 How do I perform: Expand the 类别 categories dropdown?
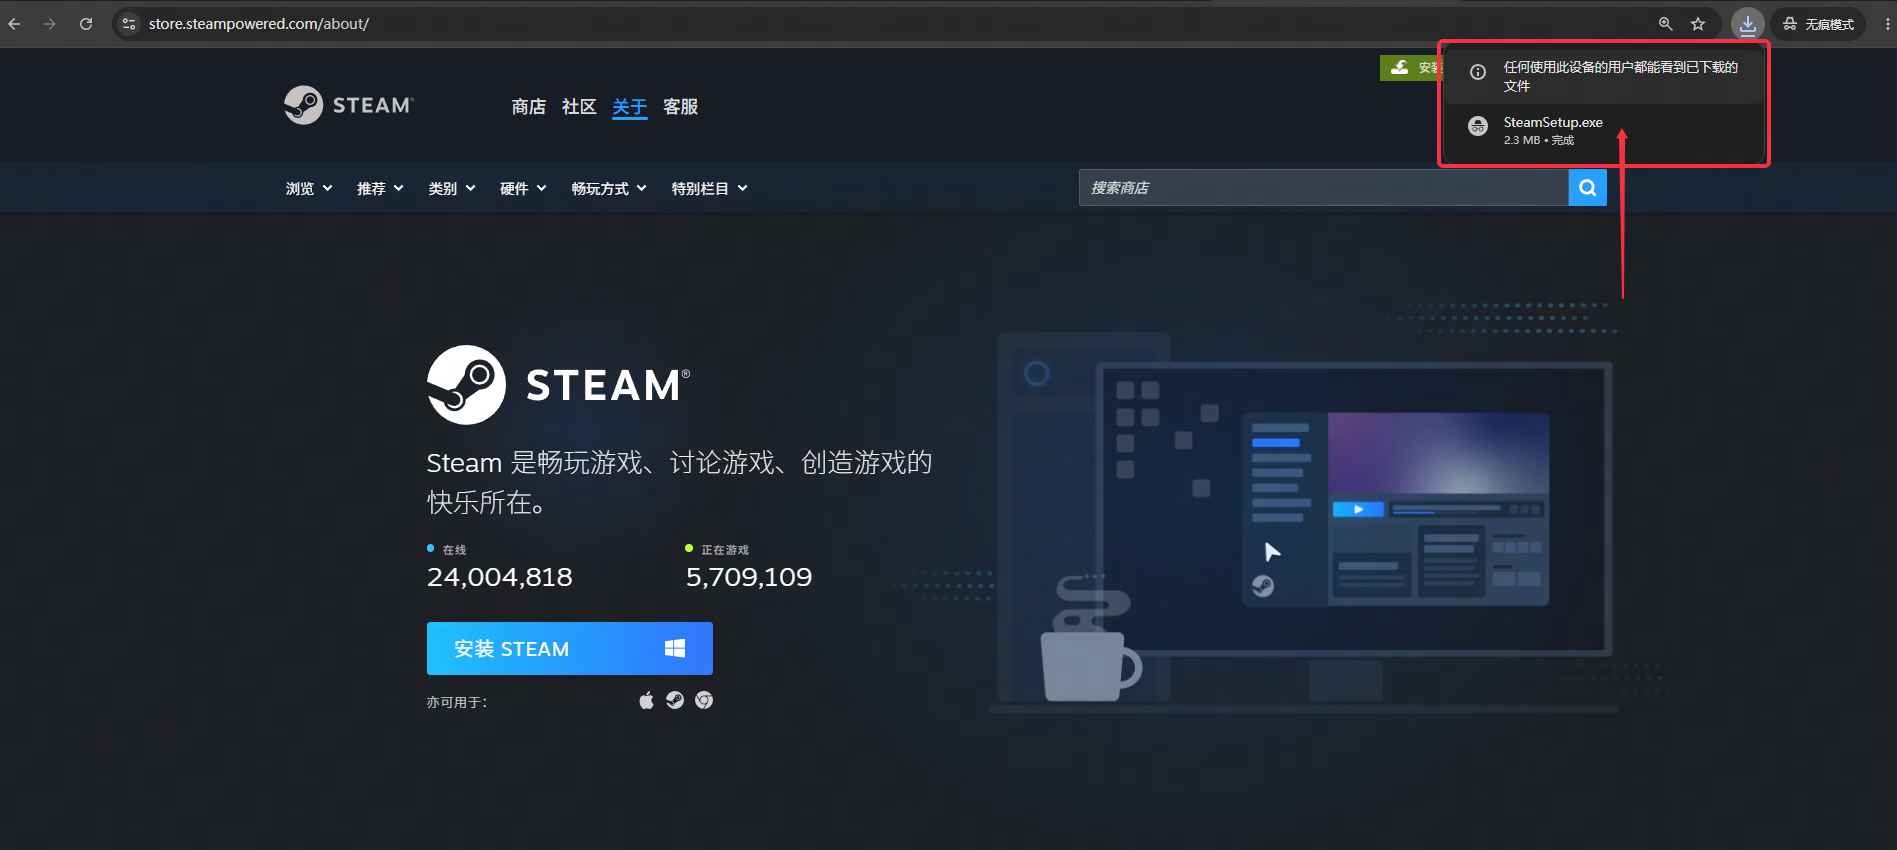[x=452, y=189]
